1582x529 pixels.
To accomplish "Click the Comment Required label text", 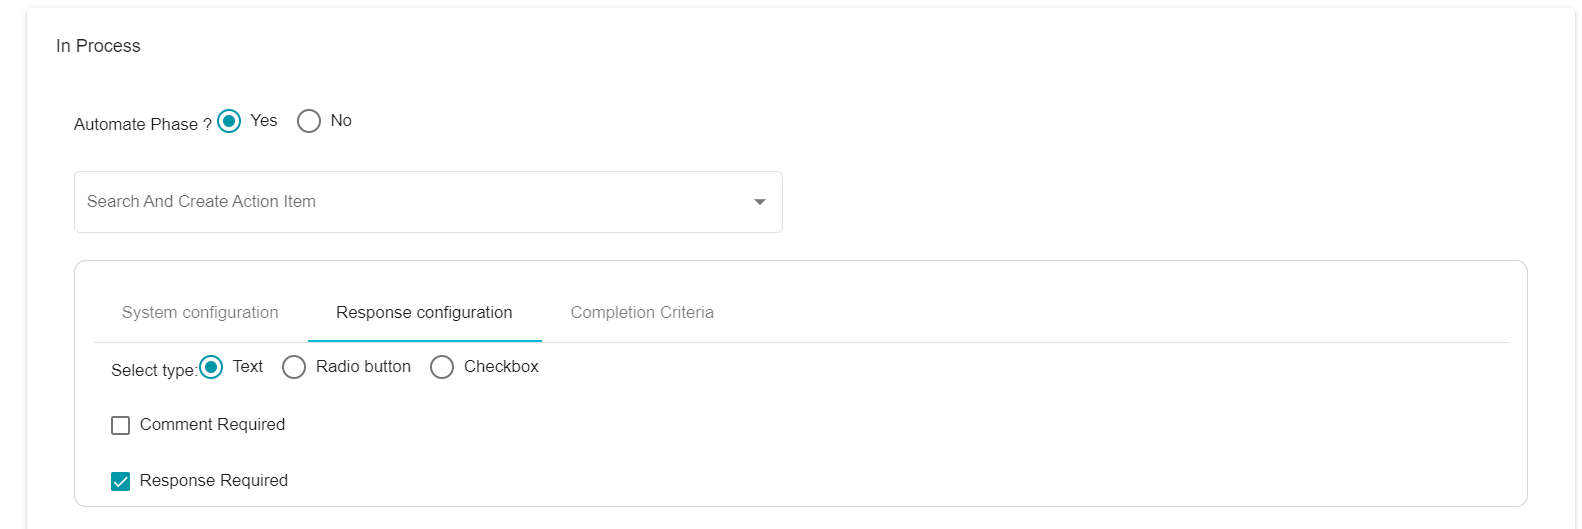I will point(212,424).
